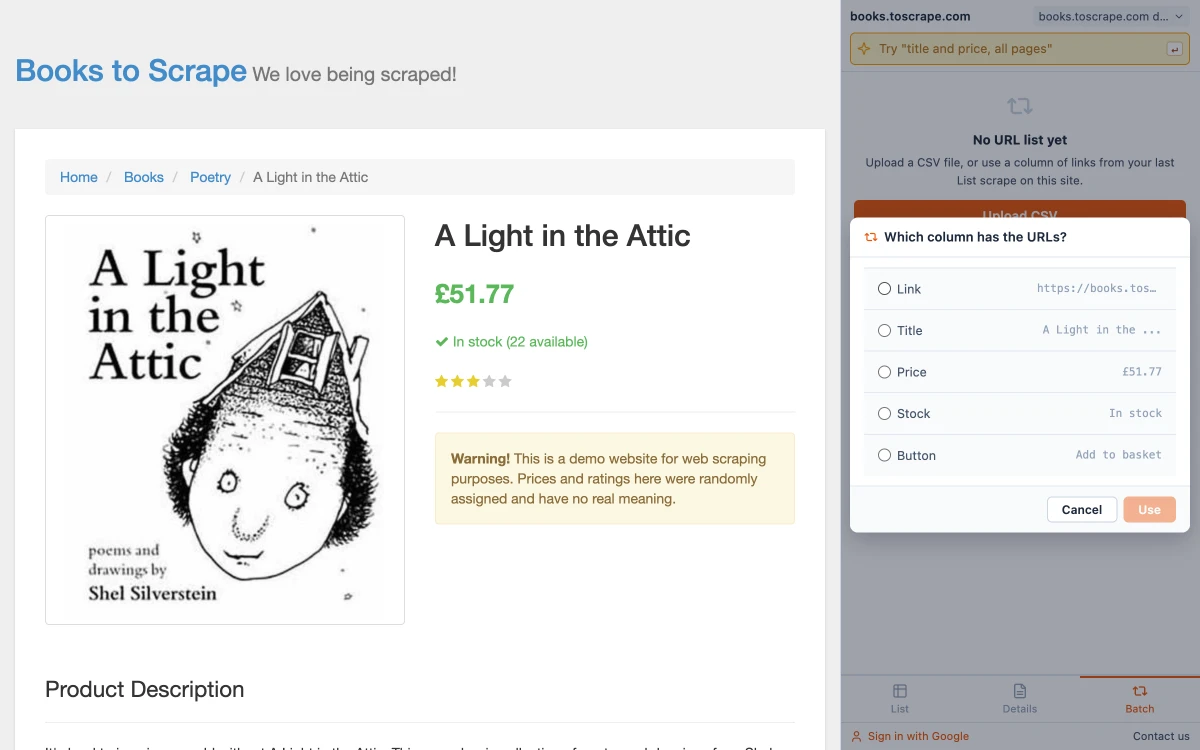Screen dimensions: 1200x750
Task: Click the third star of the rating
Action: click(473, 381)
